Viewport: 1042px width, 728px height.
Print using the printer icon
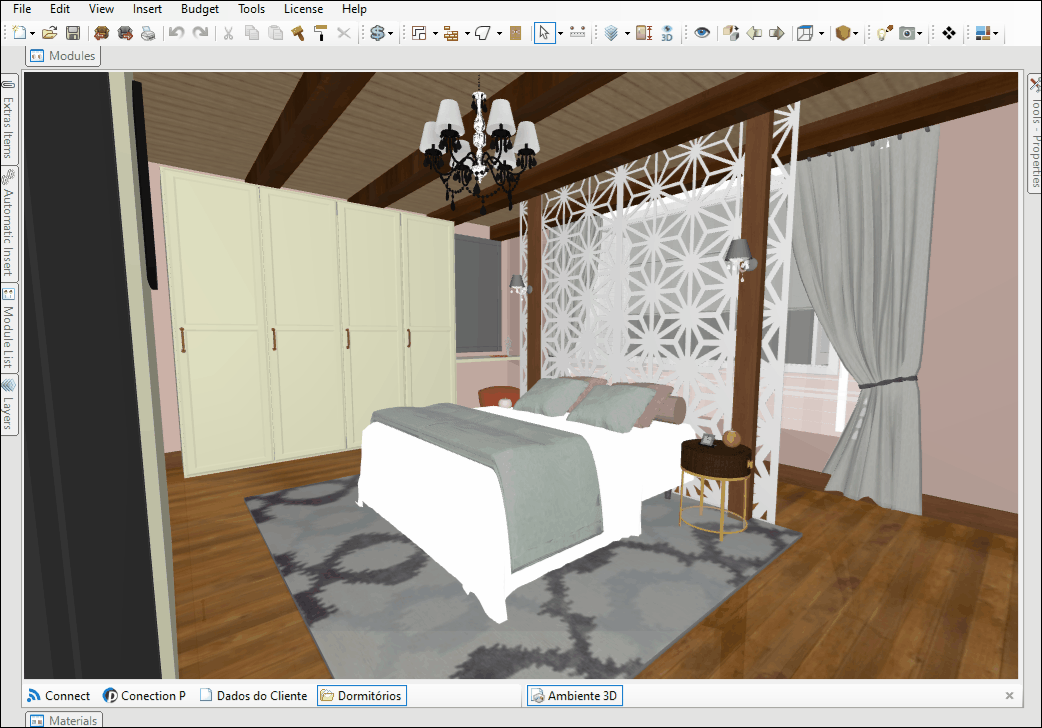148,33
